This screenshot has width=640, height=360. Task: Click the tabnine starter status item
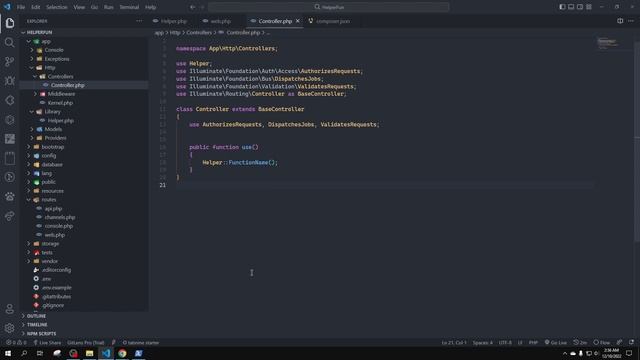coord(141,342)
